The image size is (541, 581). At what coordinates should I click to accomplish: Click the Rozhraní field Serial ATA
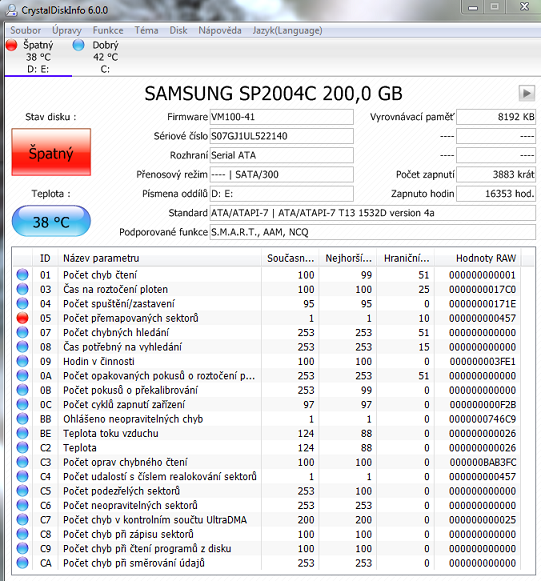point(282,155)
